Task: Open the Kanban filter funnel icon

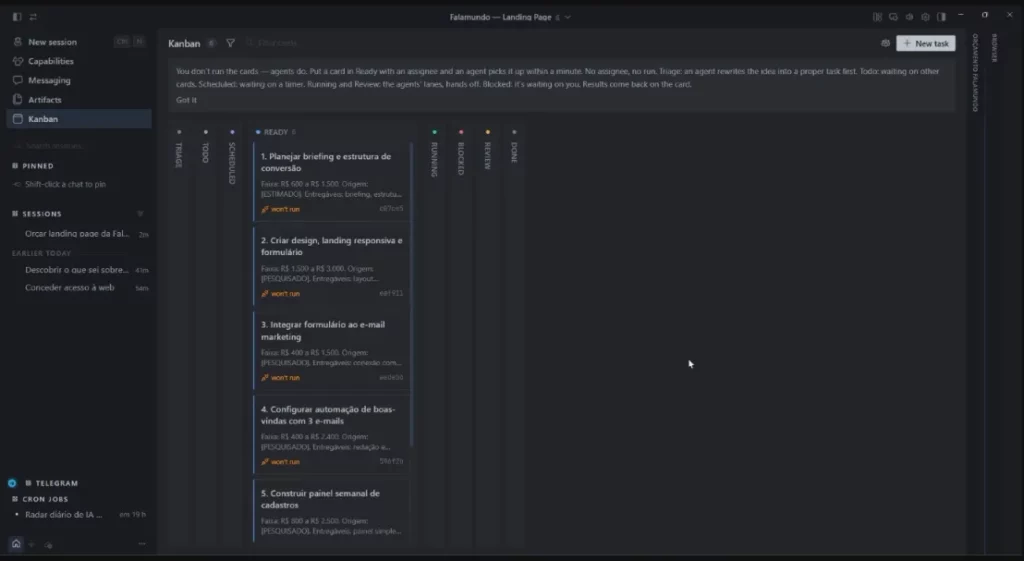Action: pos(231,43)
